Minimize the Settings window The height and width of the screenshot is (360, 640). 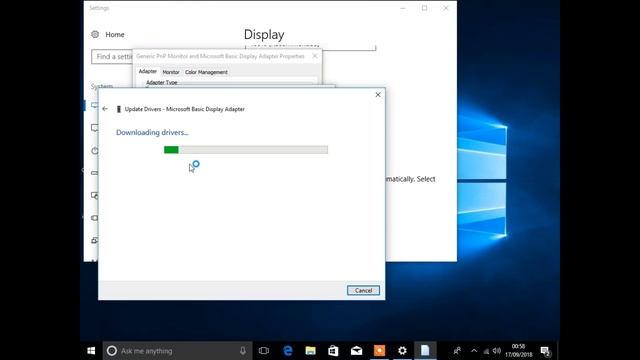point(403,8)
